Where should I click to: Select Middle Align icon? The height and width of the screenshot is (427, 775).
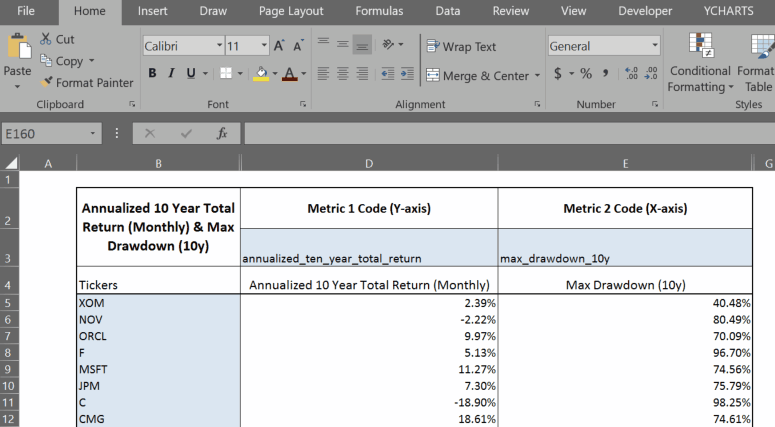(343, 44)
